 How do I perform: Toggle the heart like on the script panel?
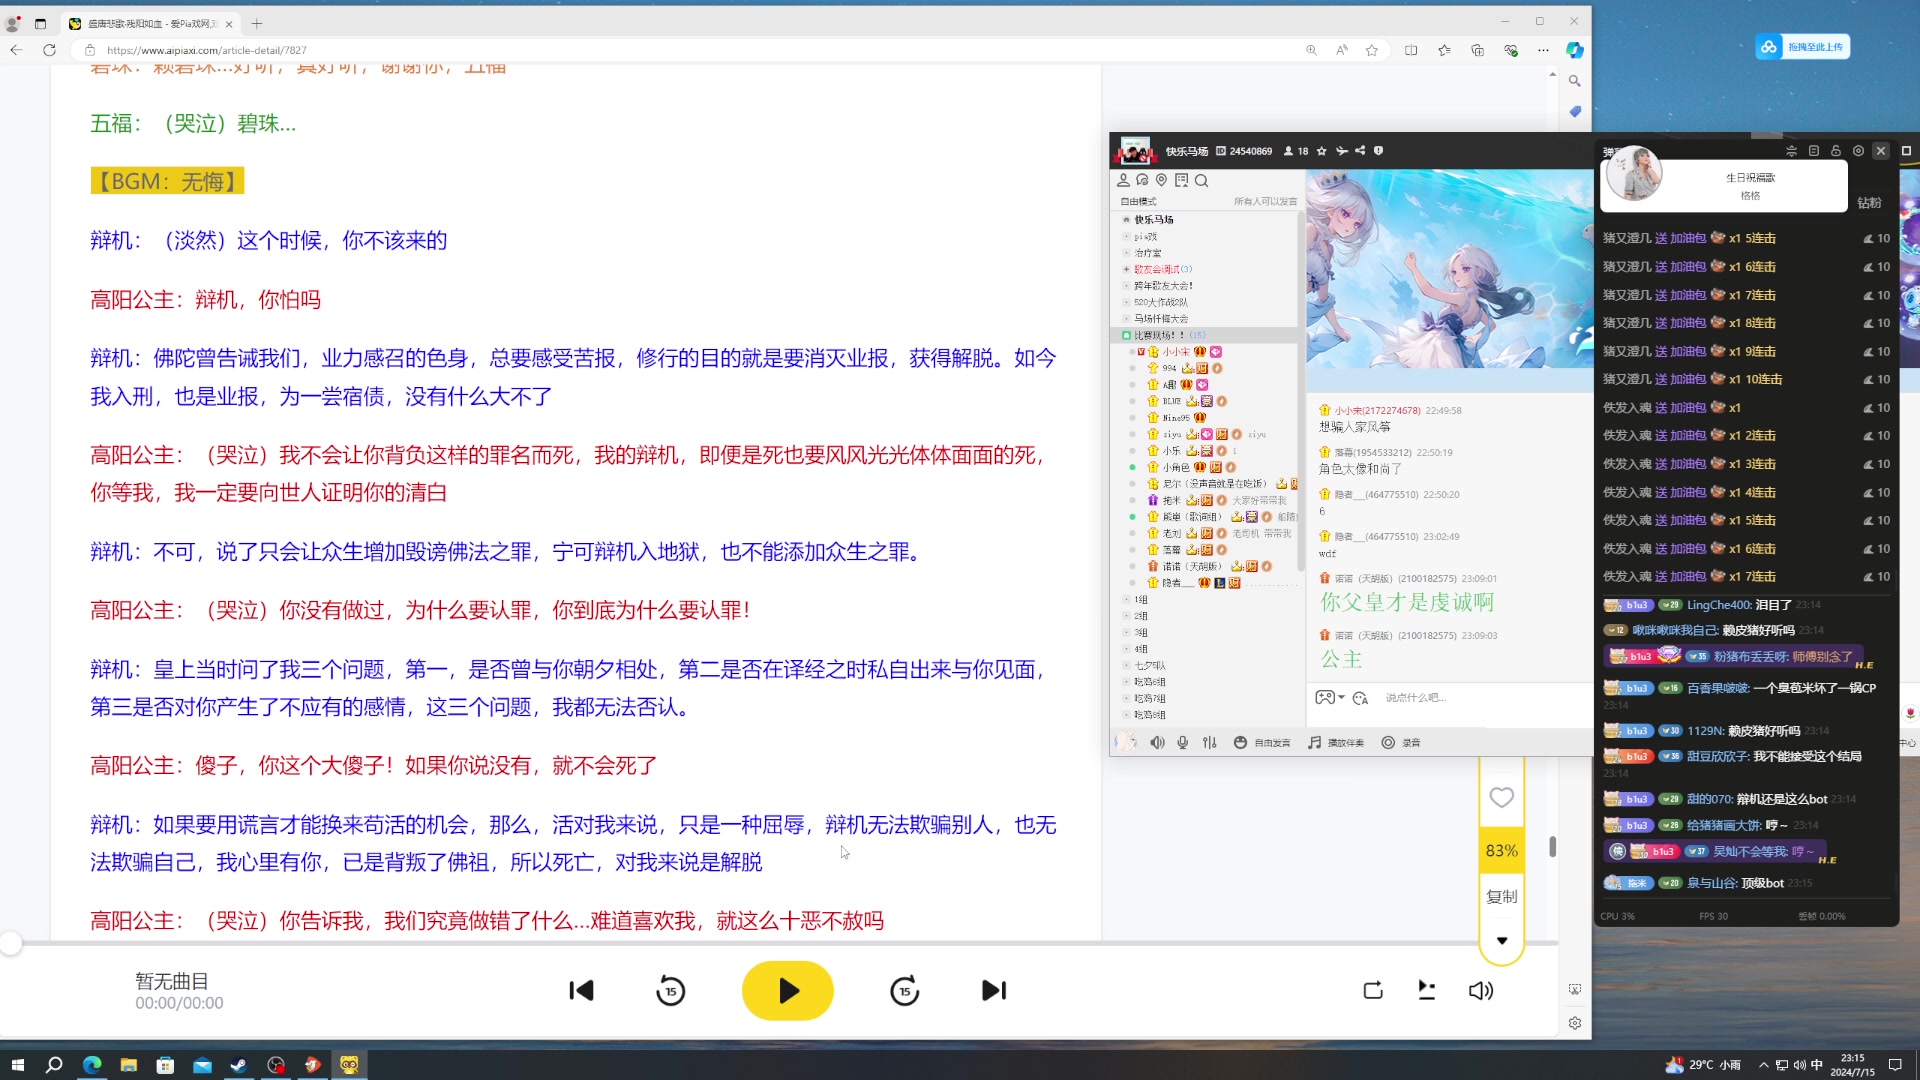(1501, 797)
